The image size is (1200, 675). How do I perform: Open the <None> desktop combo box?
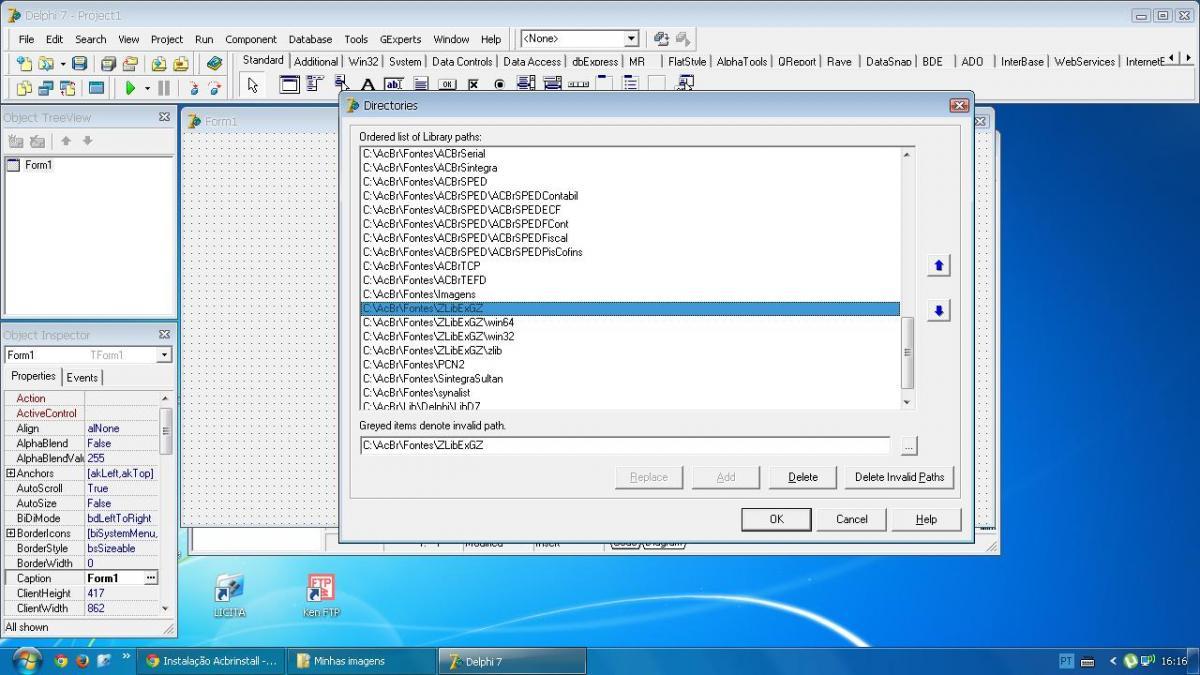(631, 39)
